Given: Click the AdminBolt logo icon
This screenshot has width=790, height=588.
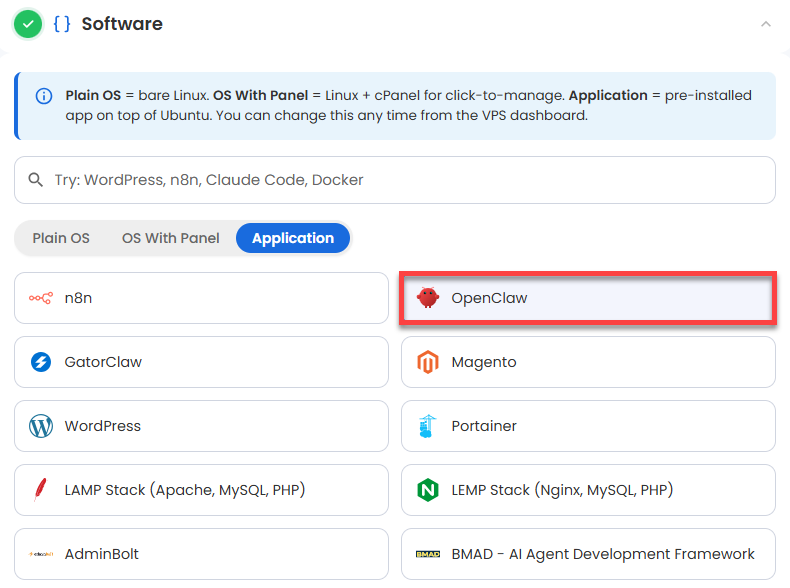Looking at the screenshot, I should click(x=41, y=554).
